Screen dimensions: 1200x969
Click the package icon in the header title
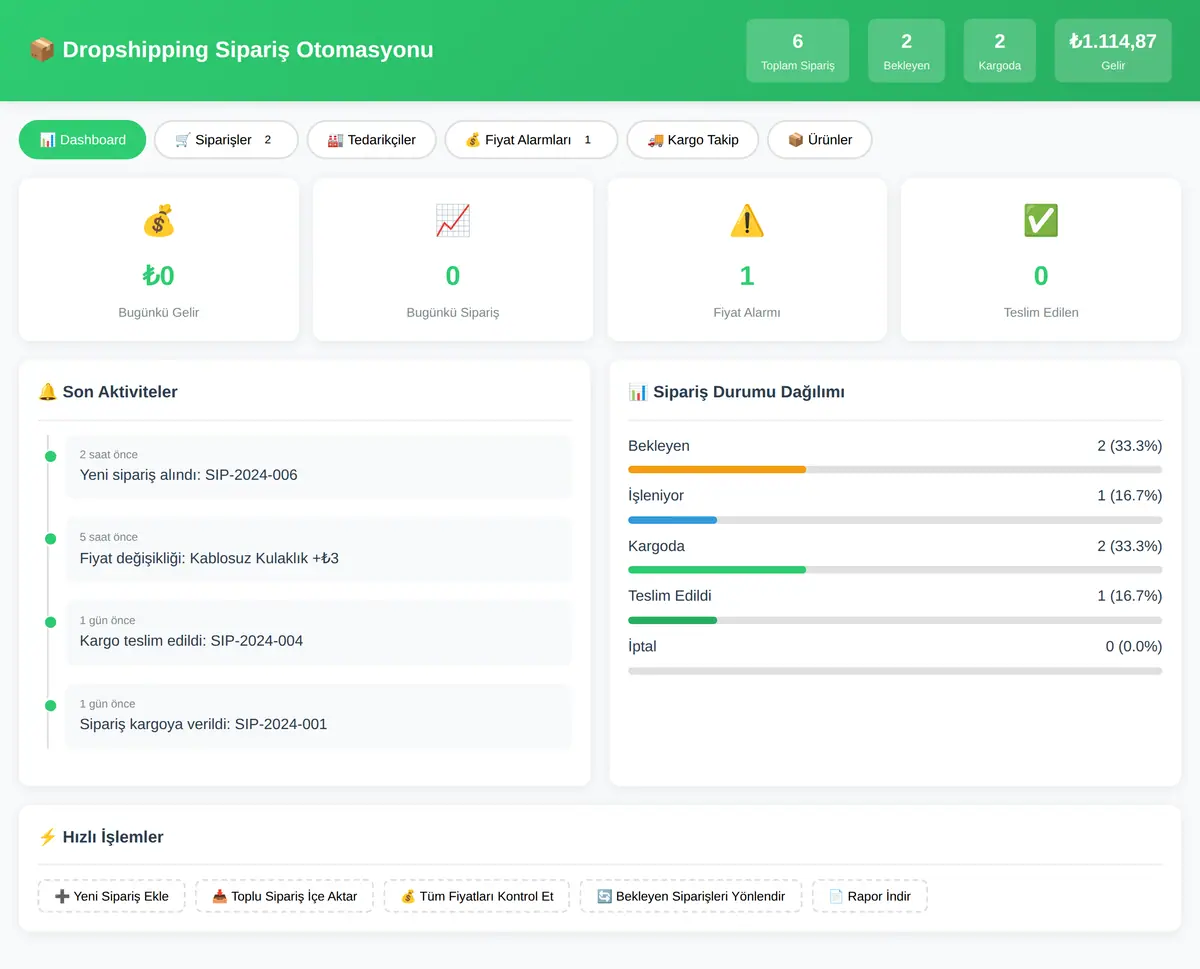click(41, 49)
